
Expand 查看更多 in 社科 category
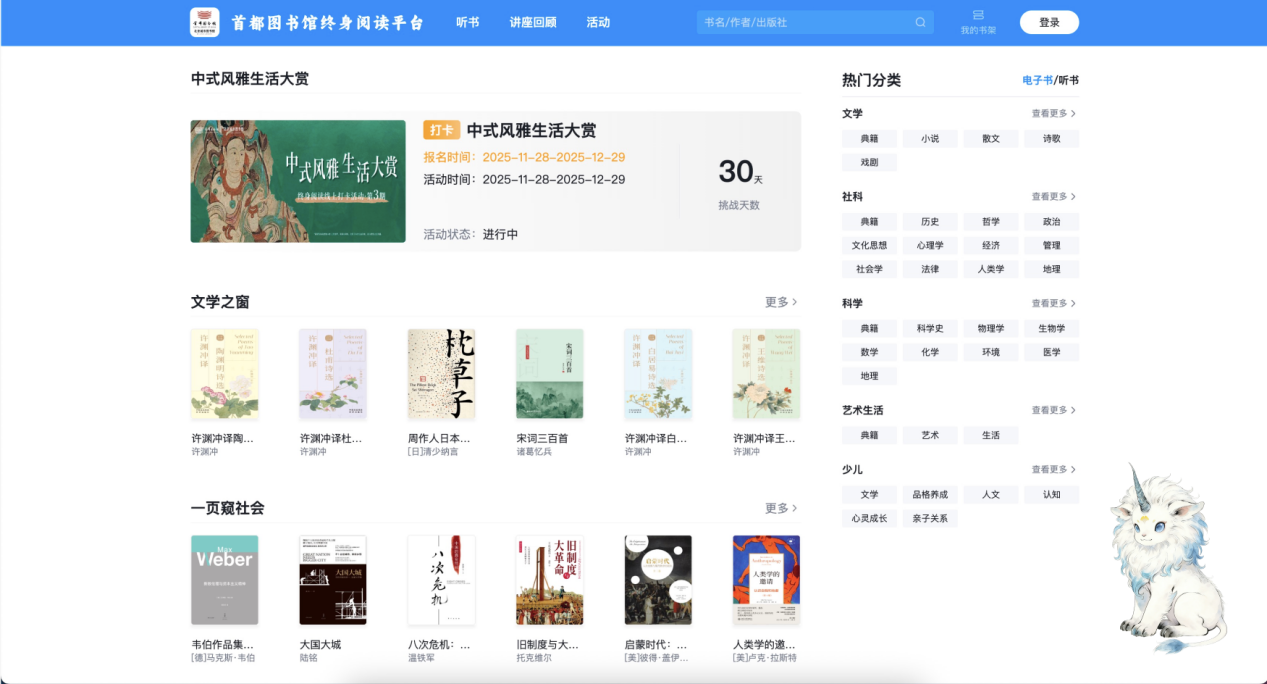1053,197
